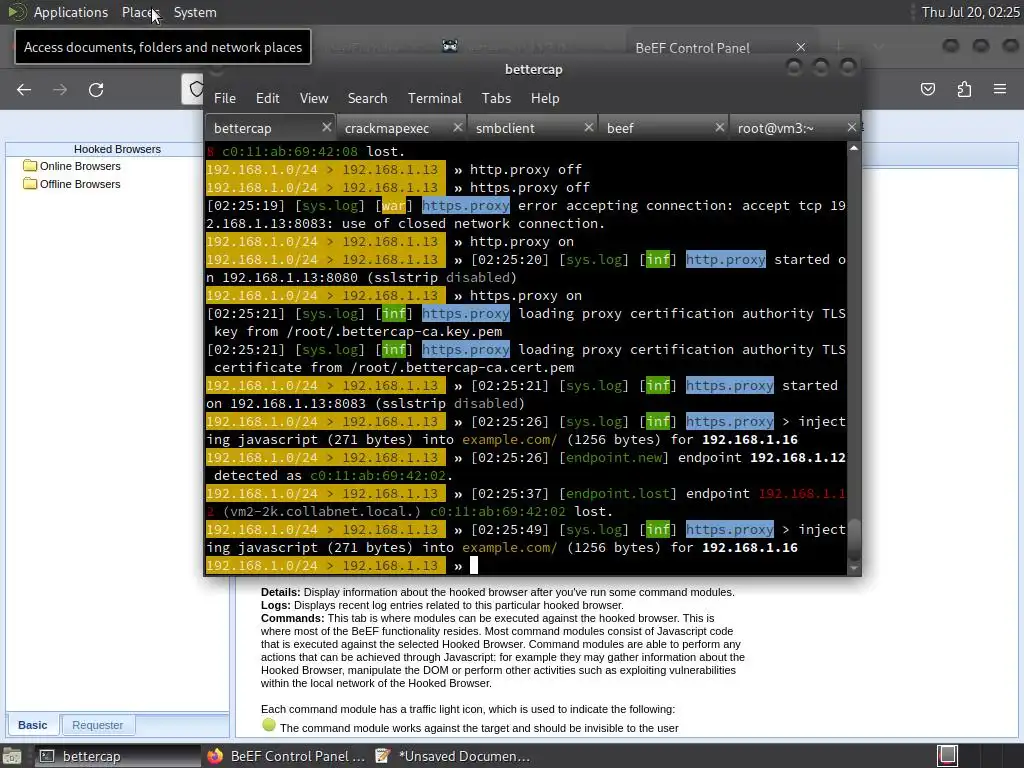Click the terminal icon in taskbar
Screen dimensions: 1024x768
point(47,756)
